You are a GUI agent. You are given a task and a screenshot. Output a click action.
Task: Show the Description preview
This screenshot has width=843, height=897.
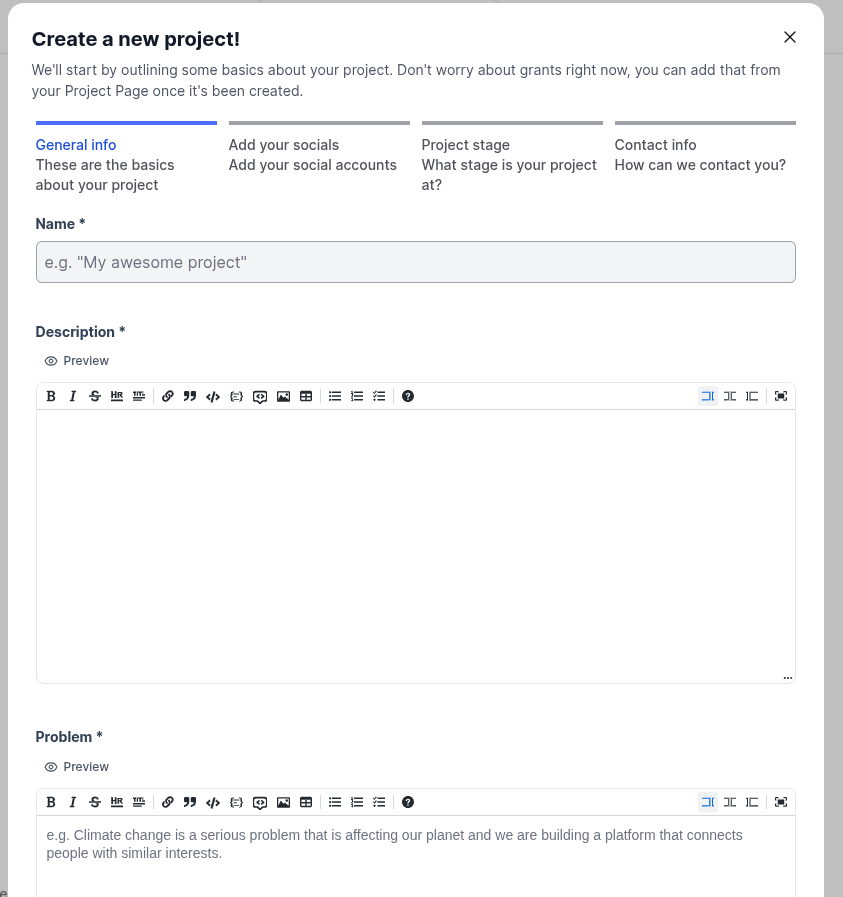76,360
